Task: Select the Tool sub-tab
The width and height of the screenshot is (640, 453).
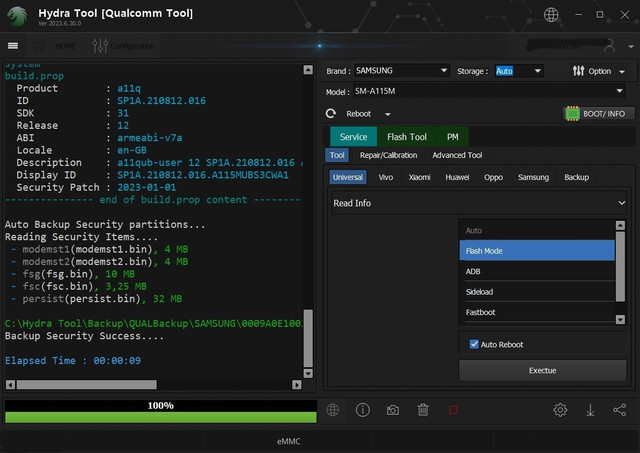Action: (337, 155)
